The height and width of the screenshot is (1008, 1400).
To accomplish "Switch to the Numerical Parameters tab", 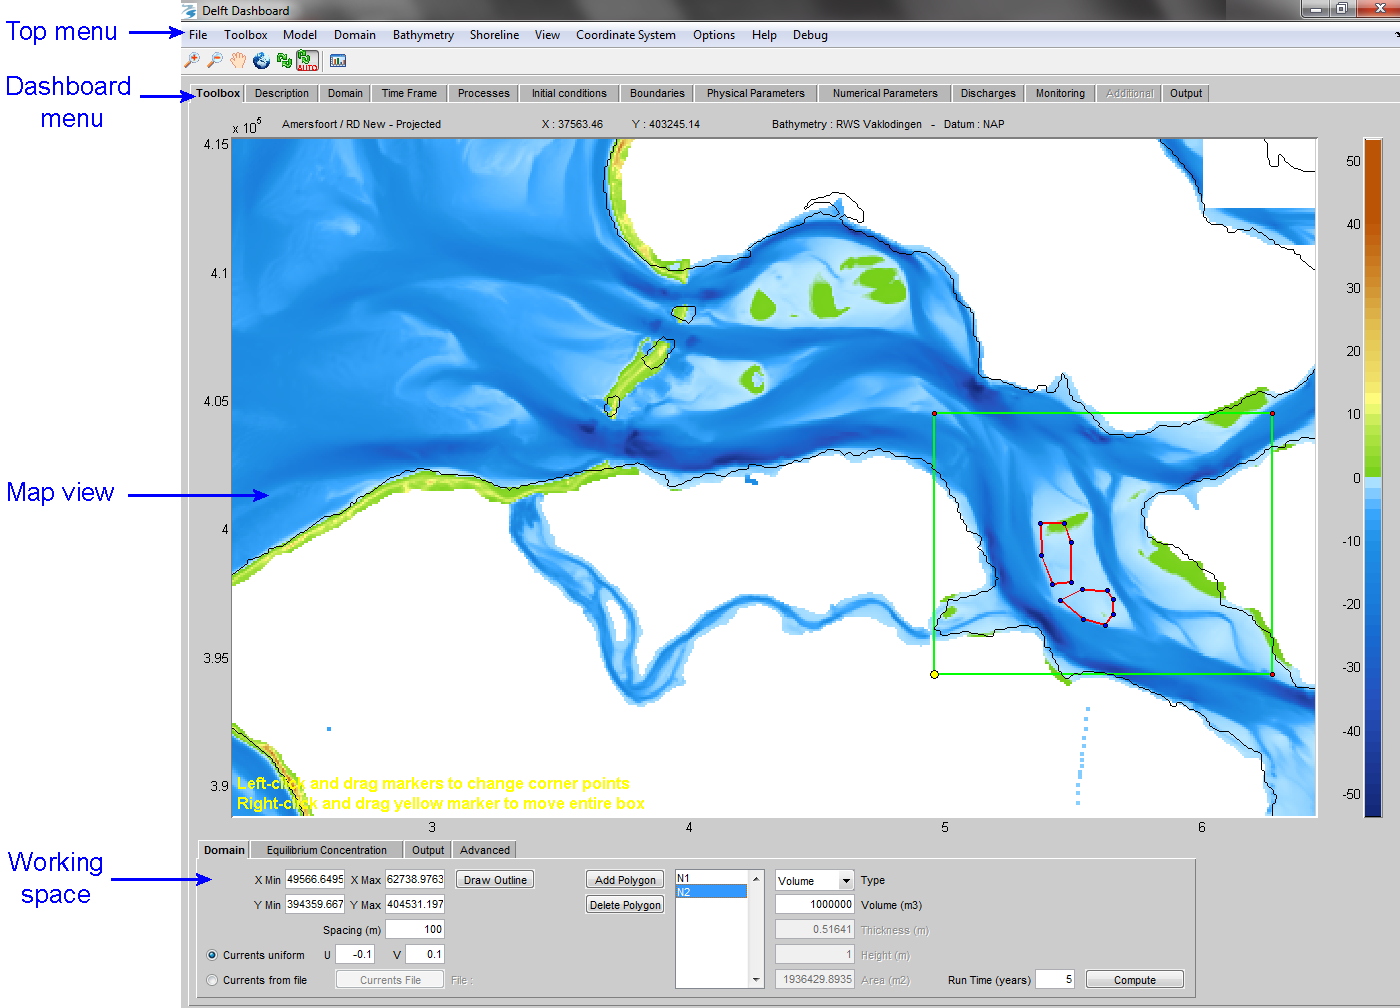I will pos(885,93).
